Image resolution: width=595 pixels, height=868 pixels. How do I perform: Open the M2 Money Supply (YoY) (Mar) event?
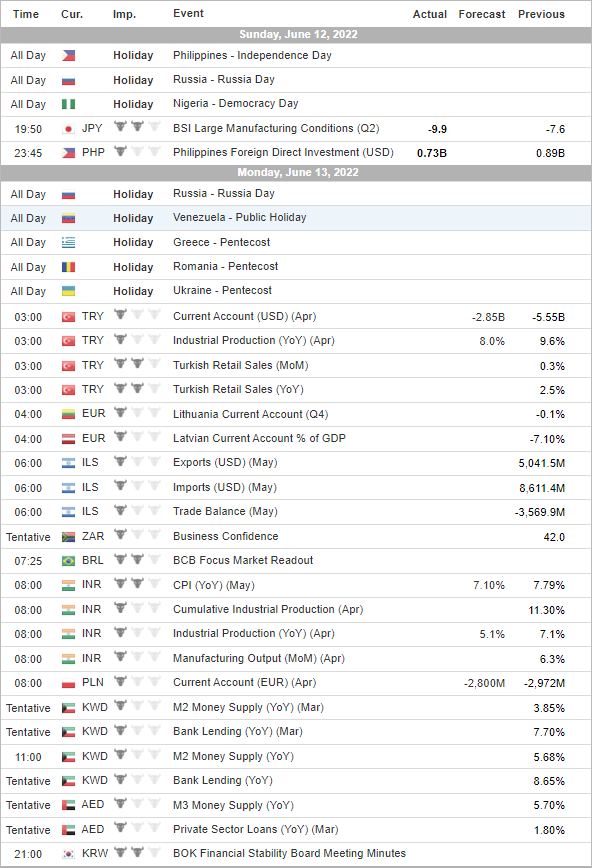[x=249, y=707]
